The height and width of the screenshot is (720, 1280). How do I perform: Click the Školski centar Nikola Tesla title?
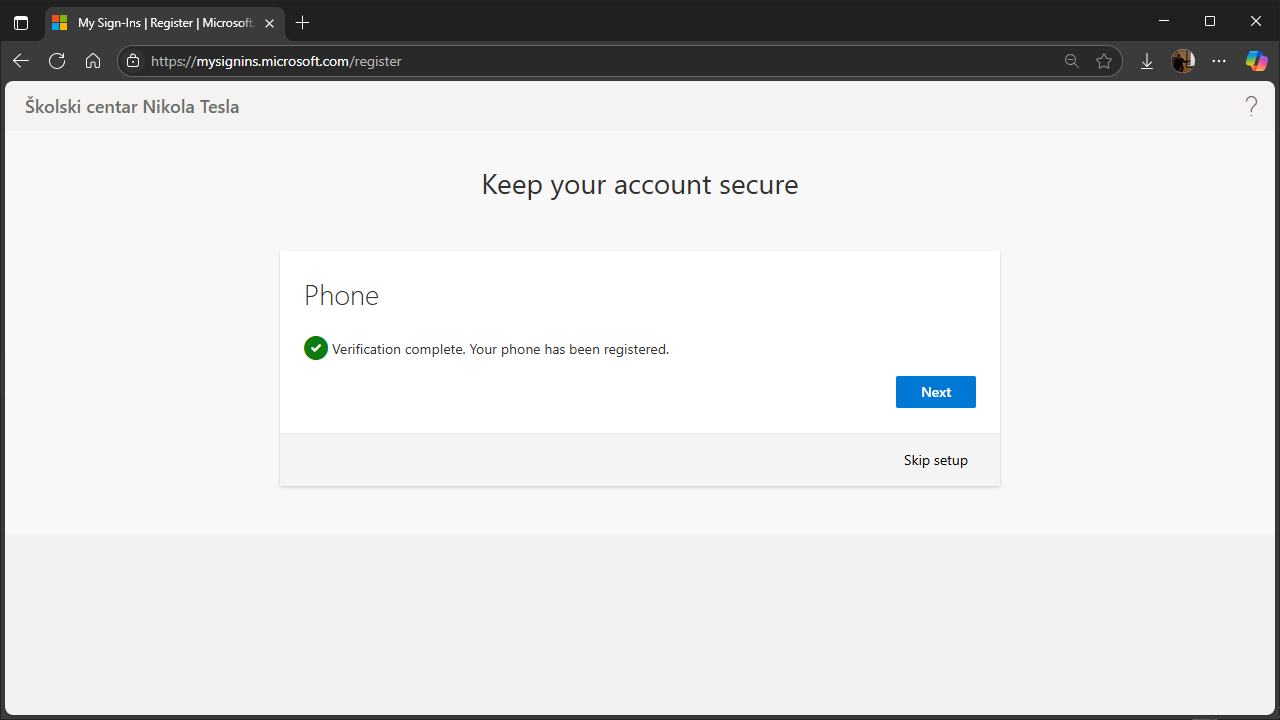click(132, 106)
